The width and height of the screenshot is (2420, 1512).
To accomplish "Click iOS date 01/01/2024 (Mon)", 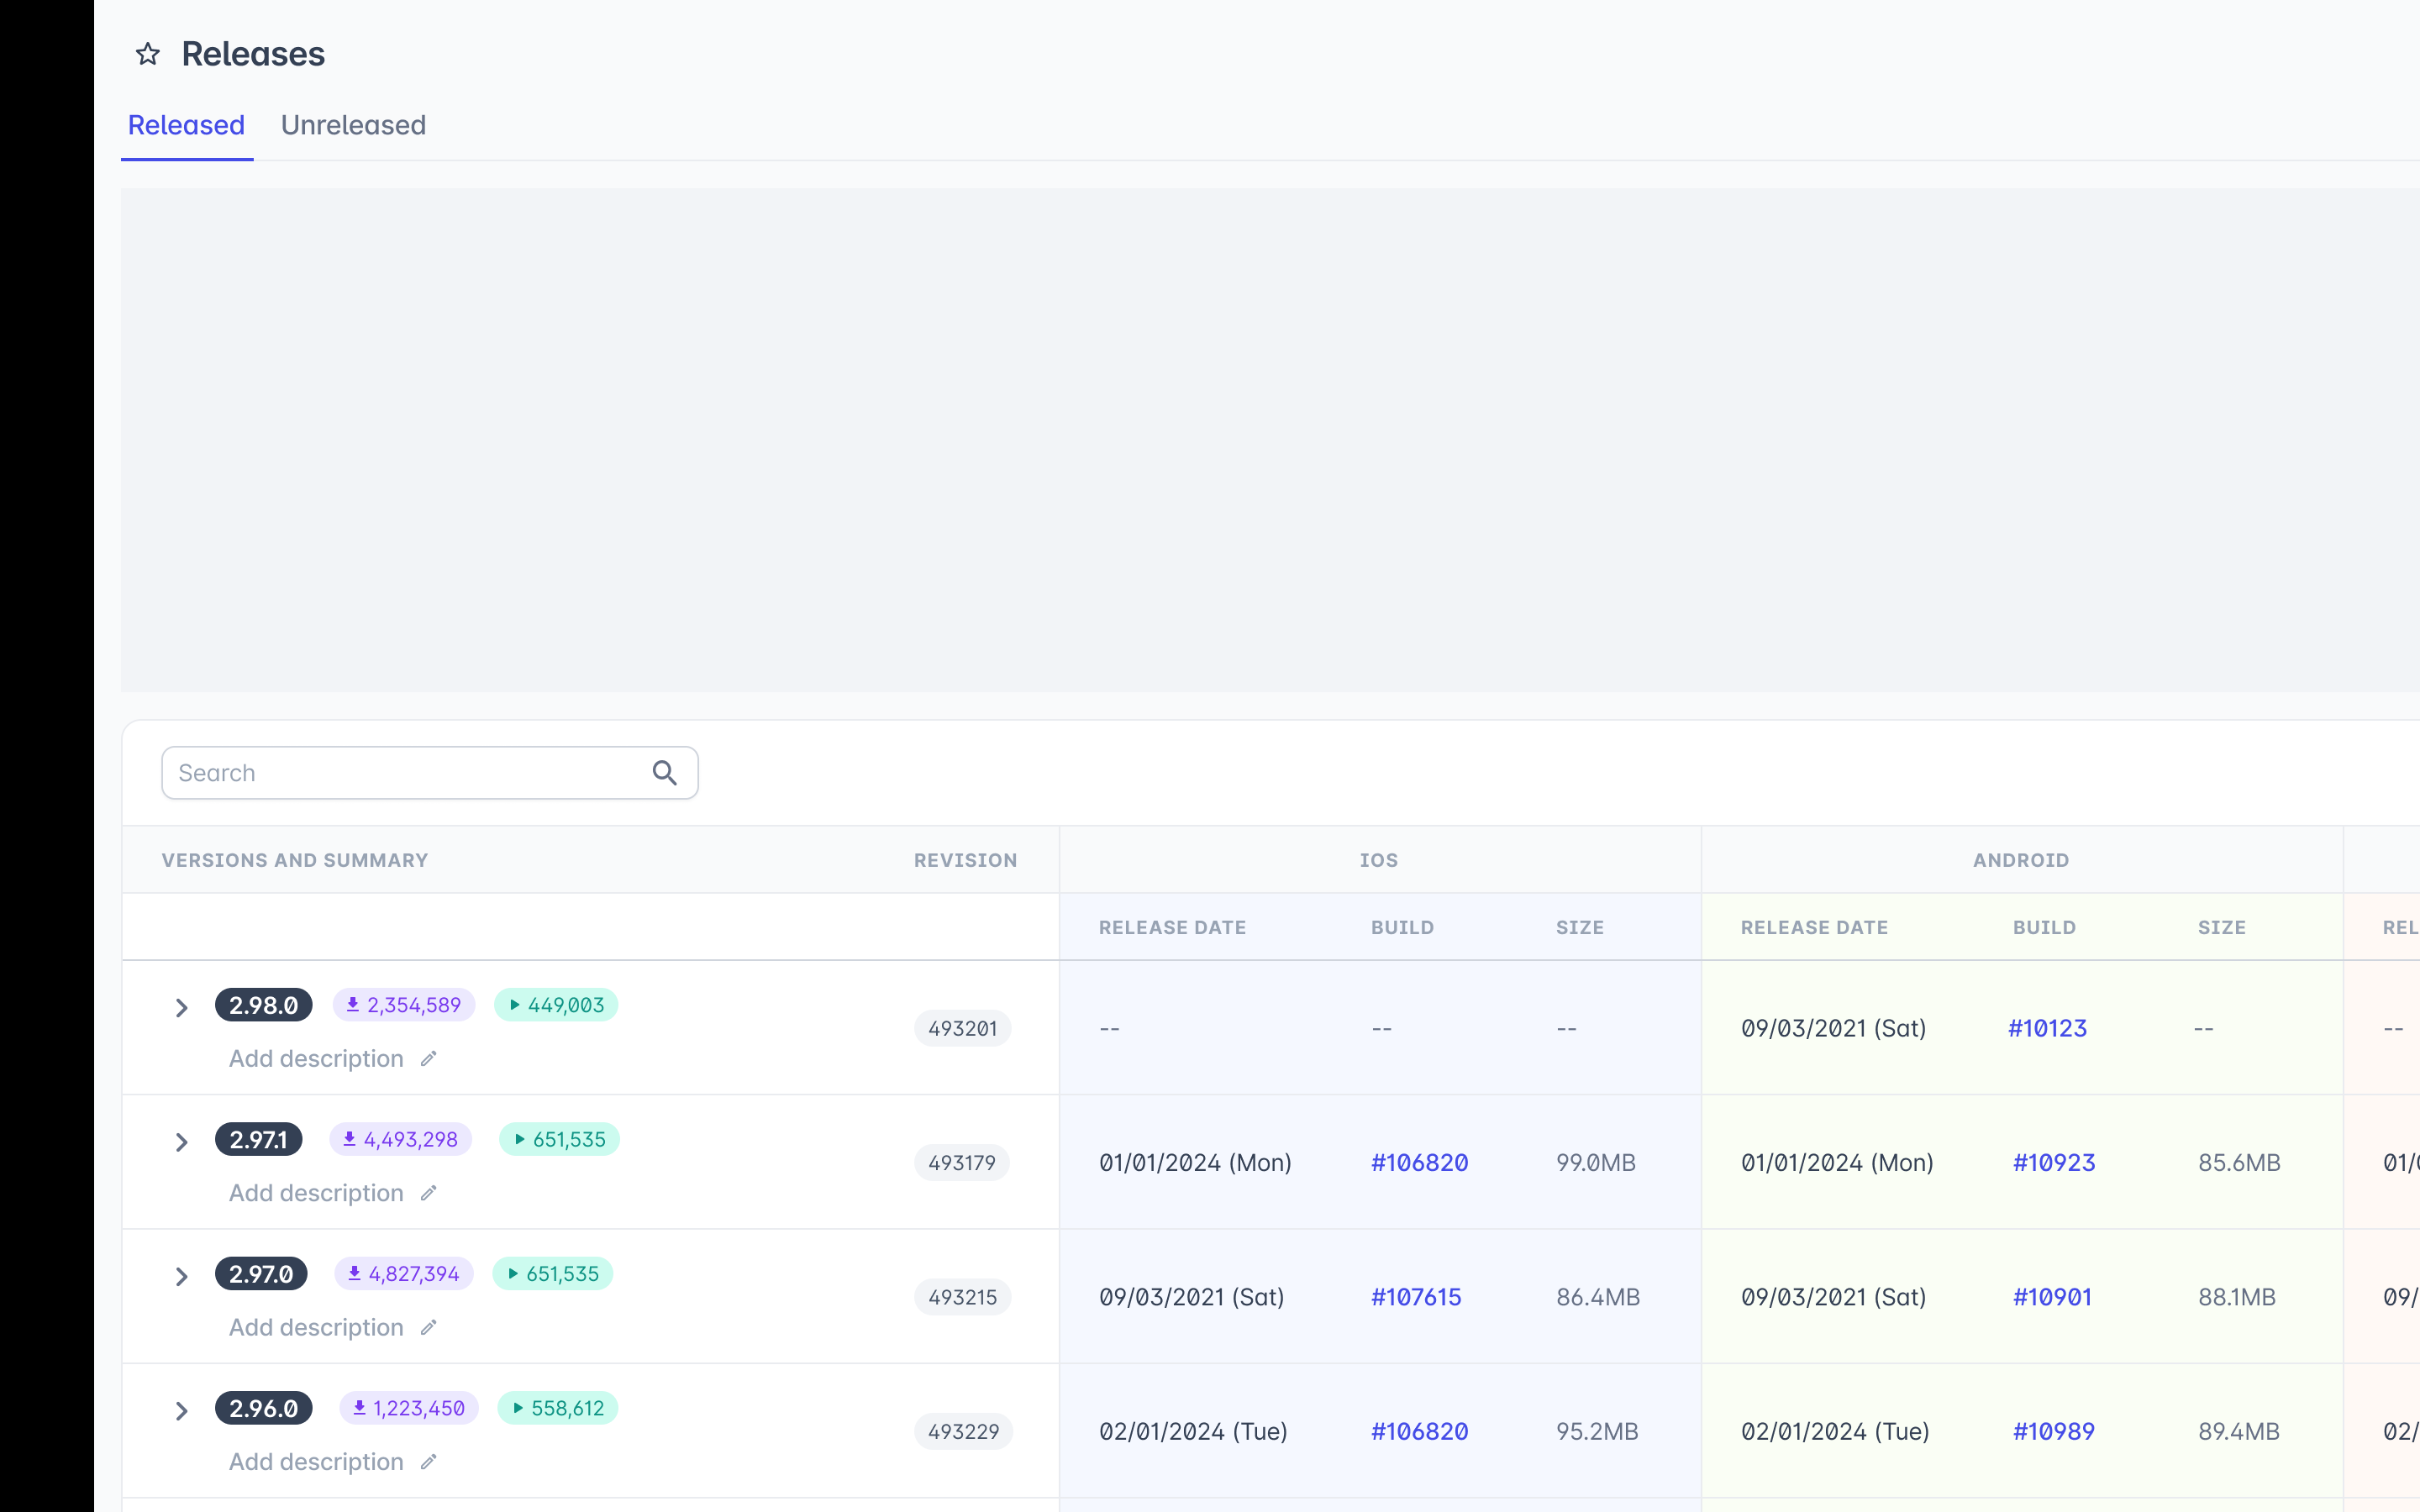I will click(x=1195, y=1163).
